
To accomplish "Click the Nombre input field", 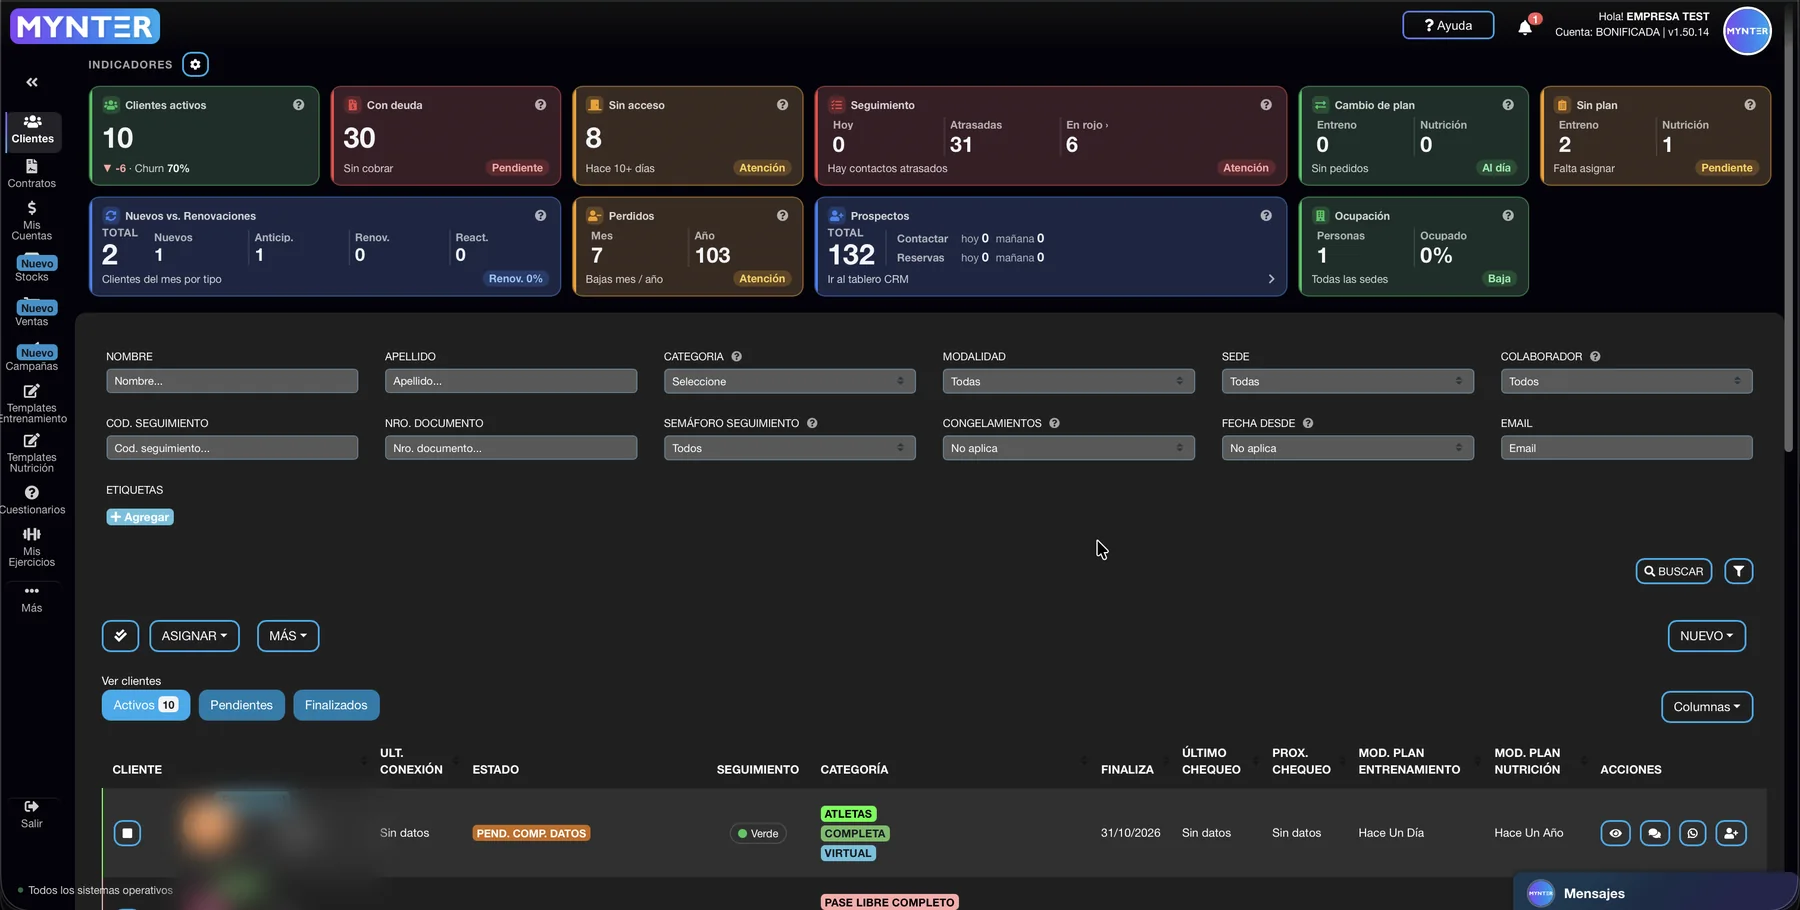I will tap(232, 381).
